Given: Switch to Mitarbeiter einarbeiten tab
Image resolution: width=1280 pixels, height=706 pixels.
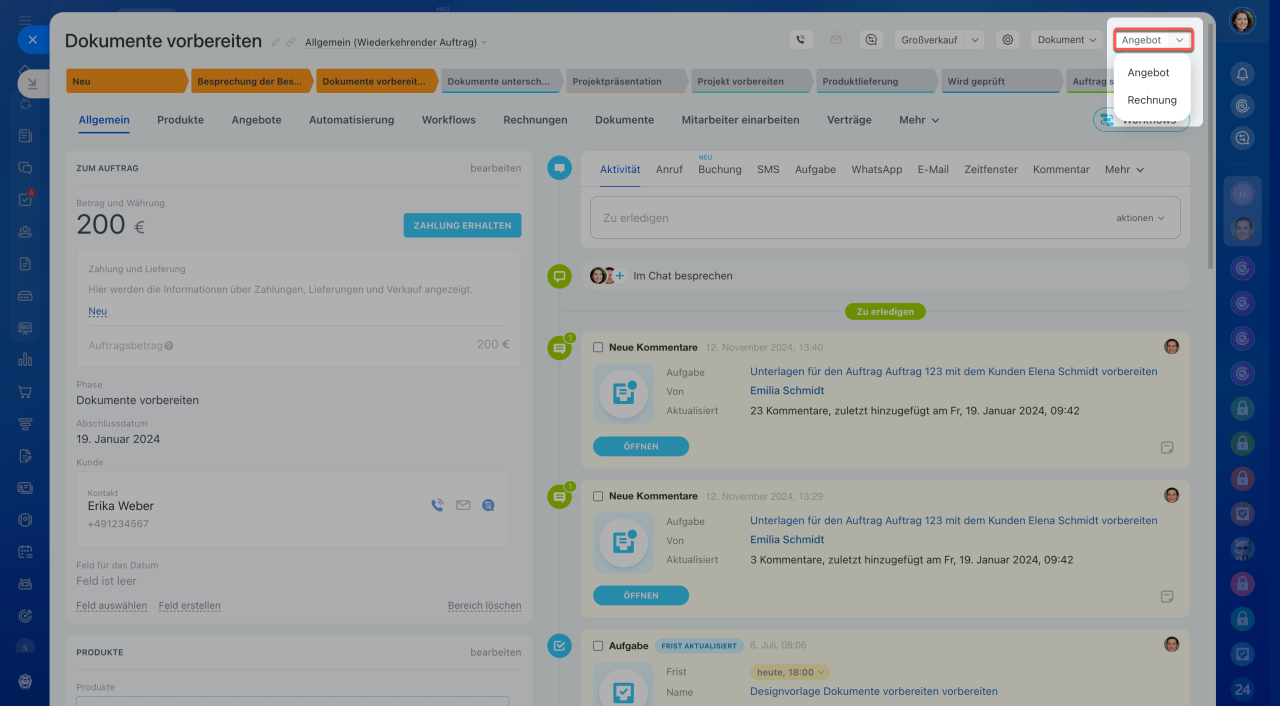Looking at the screenshot, I should point(740,120).
